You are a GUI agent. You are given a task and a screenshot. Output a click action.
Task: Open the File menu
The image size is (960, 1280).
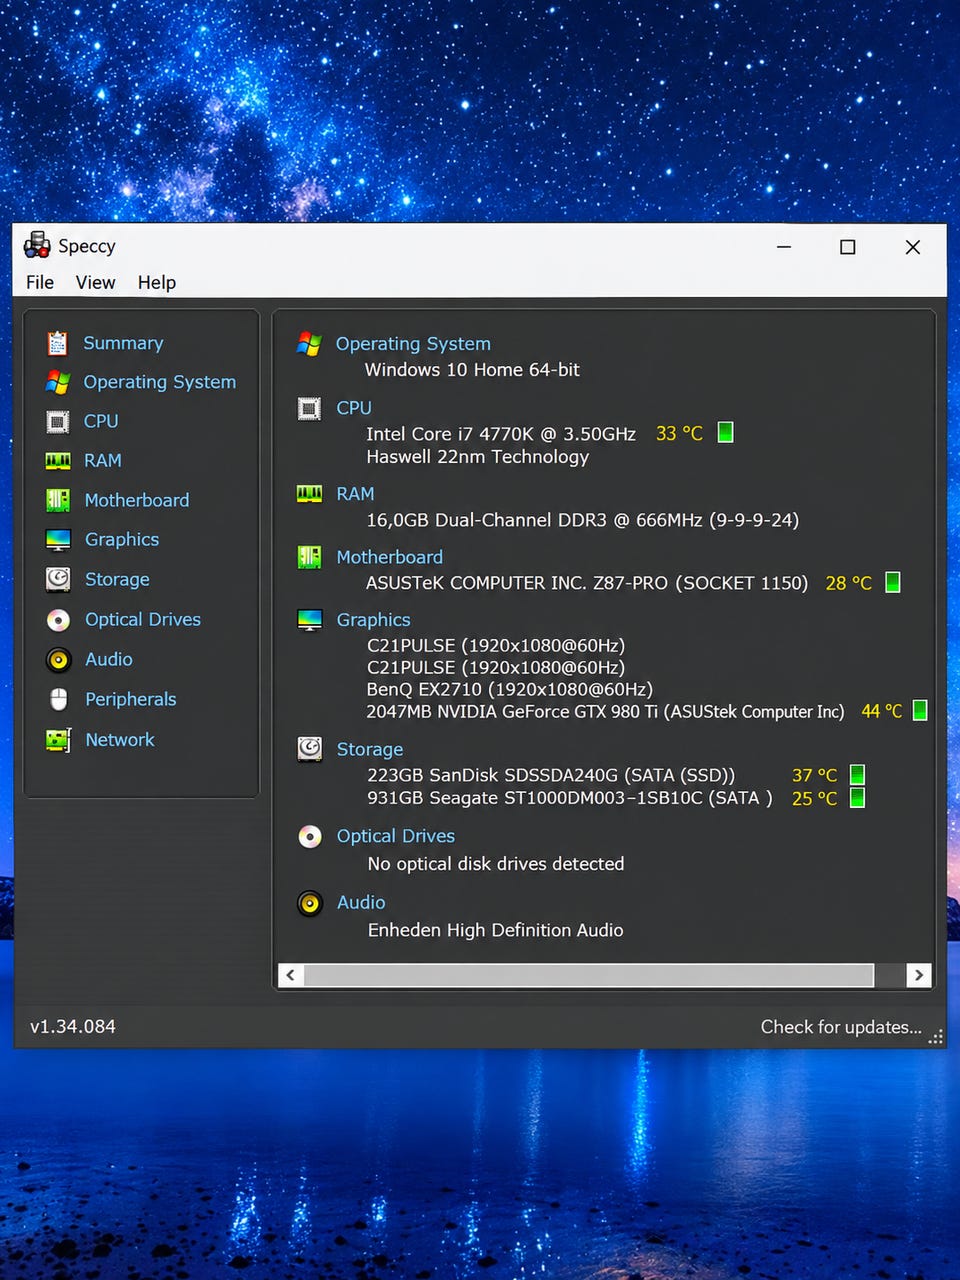tap(40, 282)
